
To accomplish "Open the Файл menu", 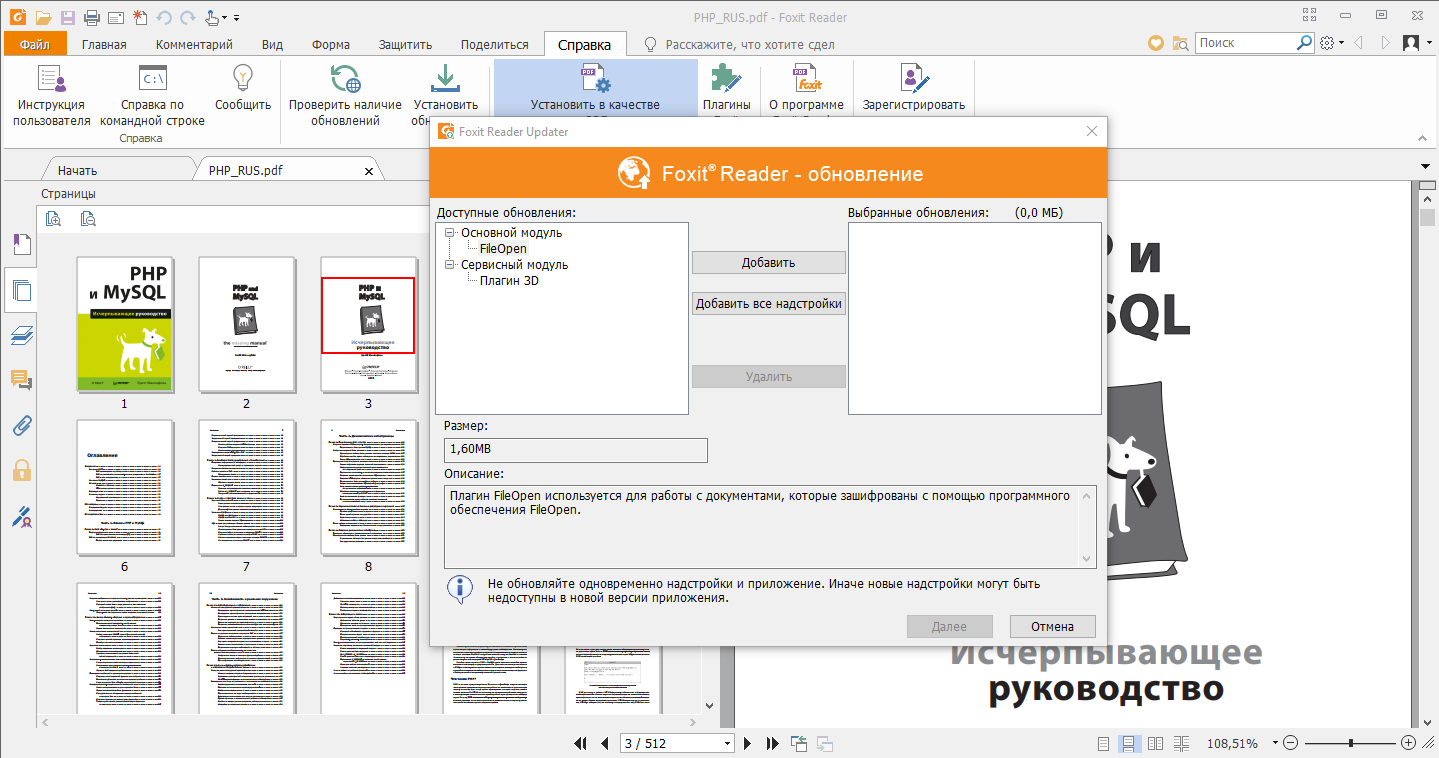I will (x=35, y=44).
